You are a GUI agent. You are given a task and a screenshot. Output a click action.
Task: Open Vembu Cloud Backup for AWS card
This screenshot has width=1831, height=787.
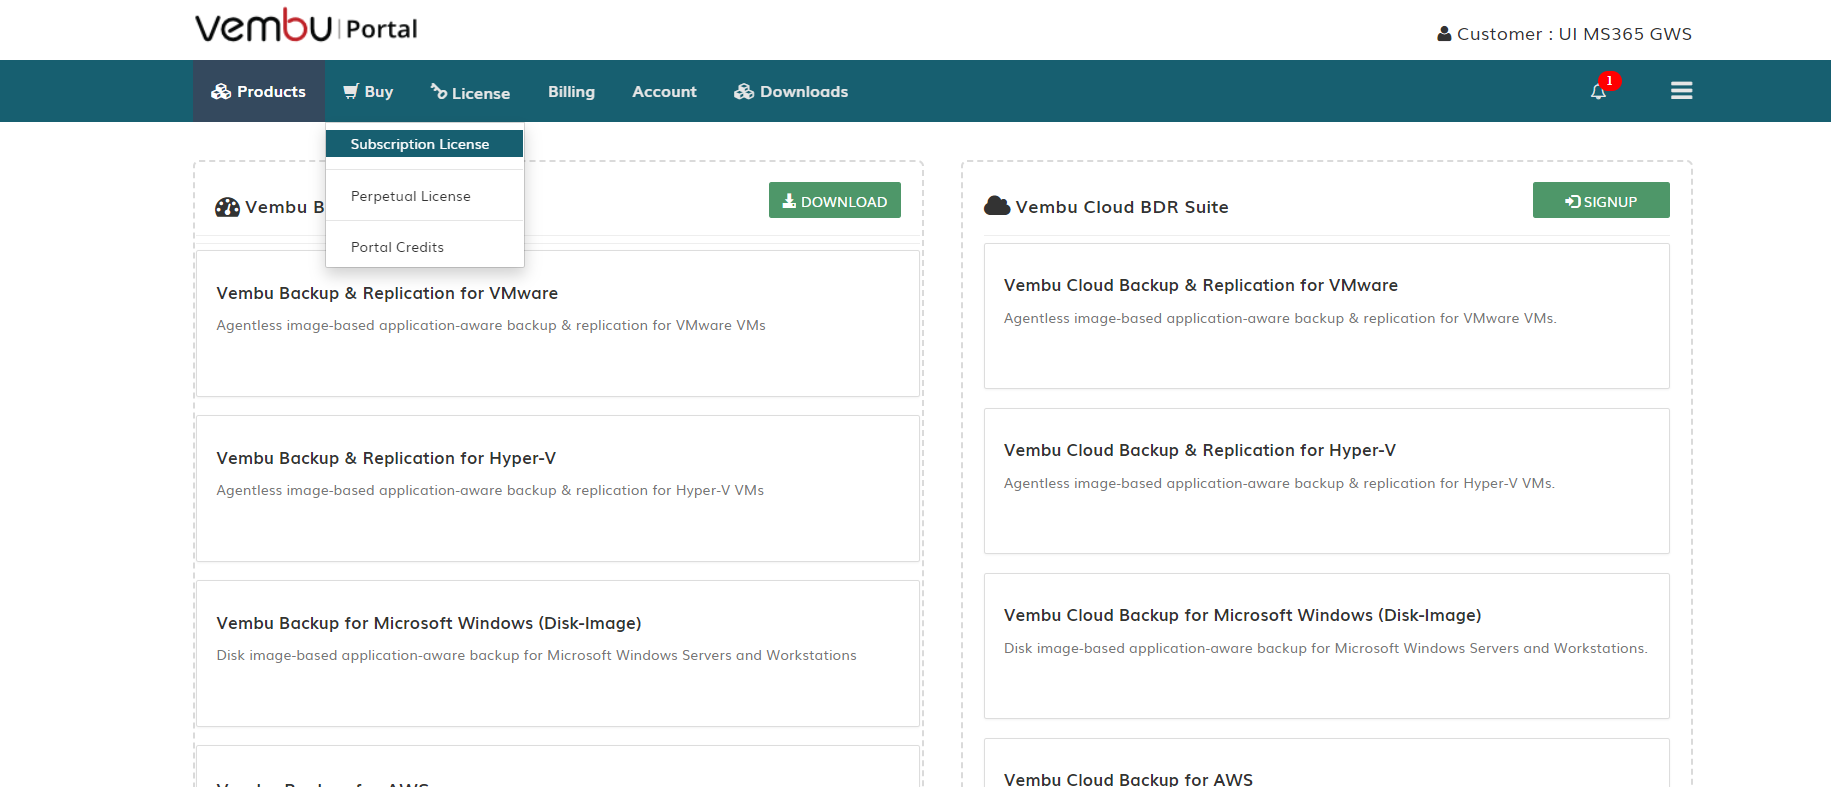[1327, 763]
